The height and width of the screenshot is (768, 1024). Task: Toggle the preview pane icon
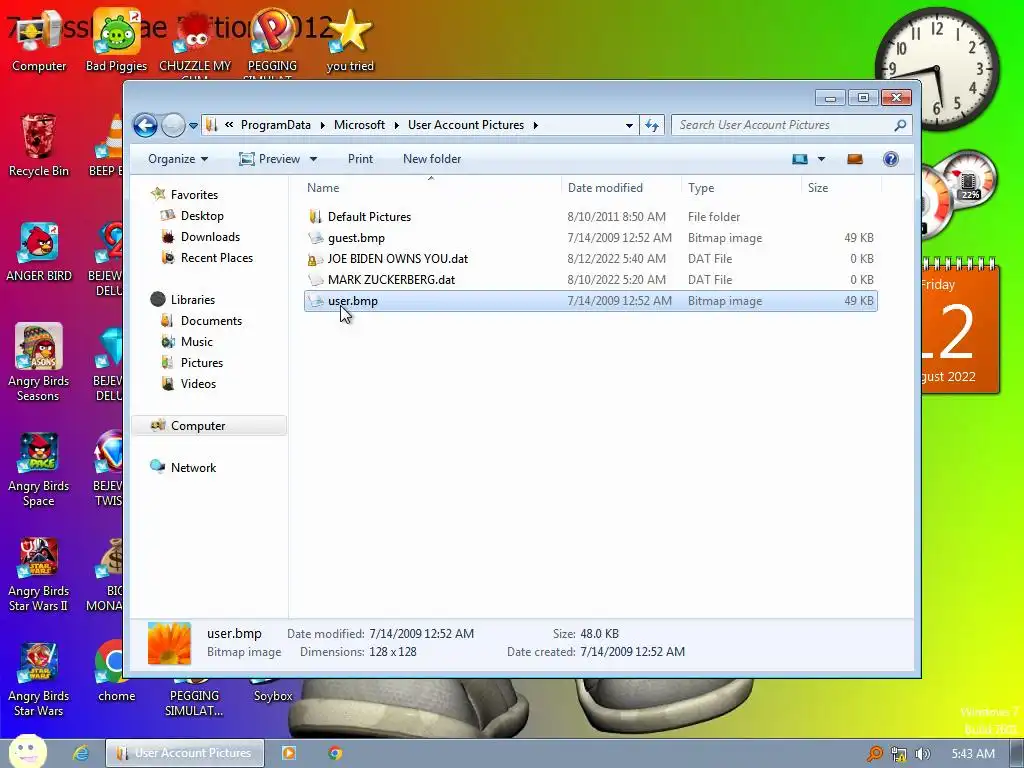click(x=855, y=159)
